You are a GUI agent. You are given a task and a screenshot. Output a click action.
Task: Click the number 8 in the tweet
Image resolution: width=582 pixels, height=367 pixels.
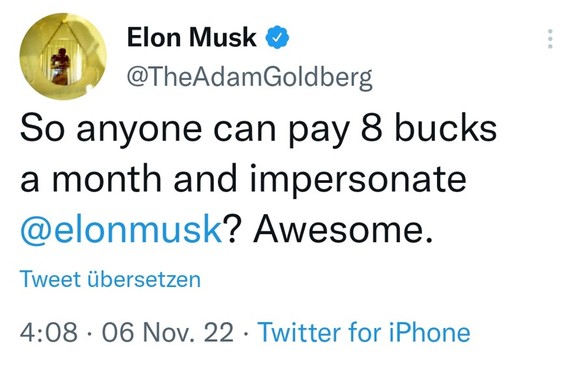372,128
